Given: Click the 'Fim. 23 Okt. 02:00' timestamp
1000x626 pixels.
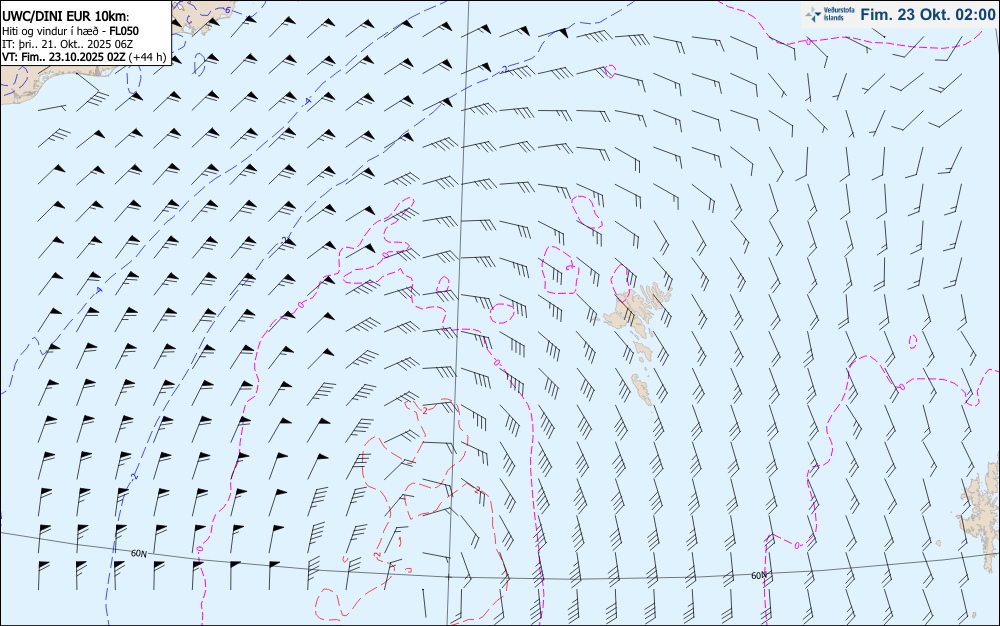Looking at the screenshot, I should 927,15.
